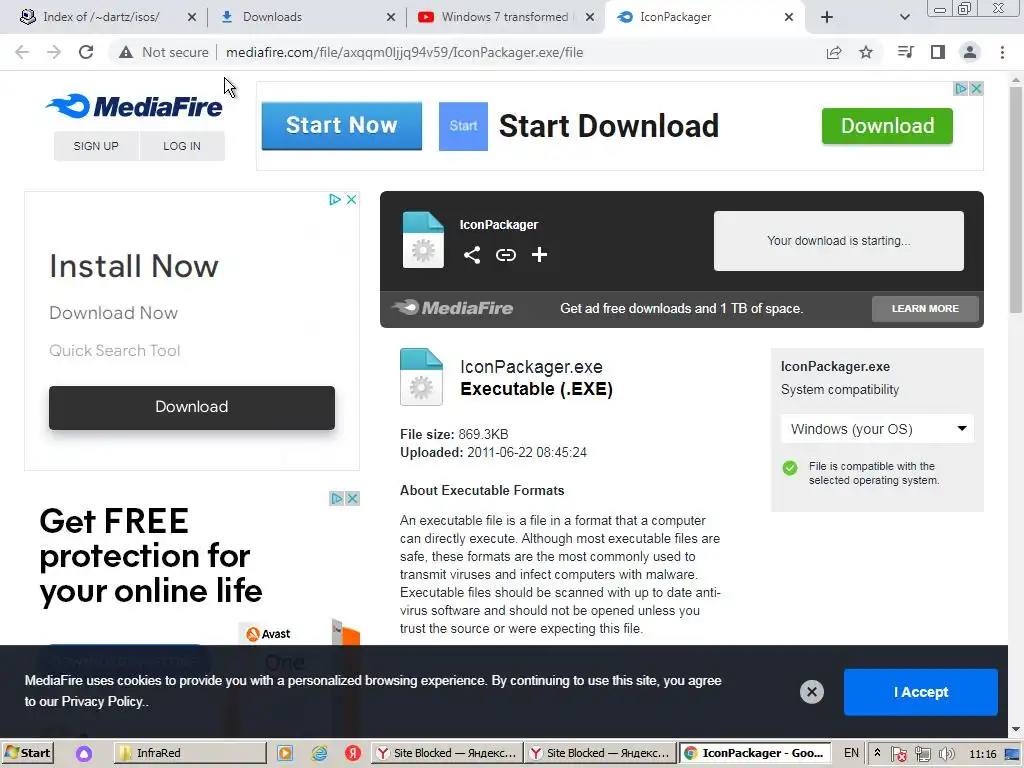Screen dimensions: 1024x768
Task: Click the SIGN UP button
Action: coord(96,146)
